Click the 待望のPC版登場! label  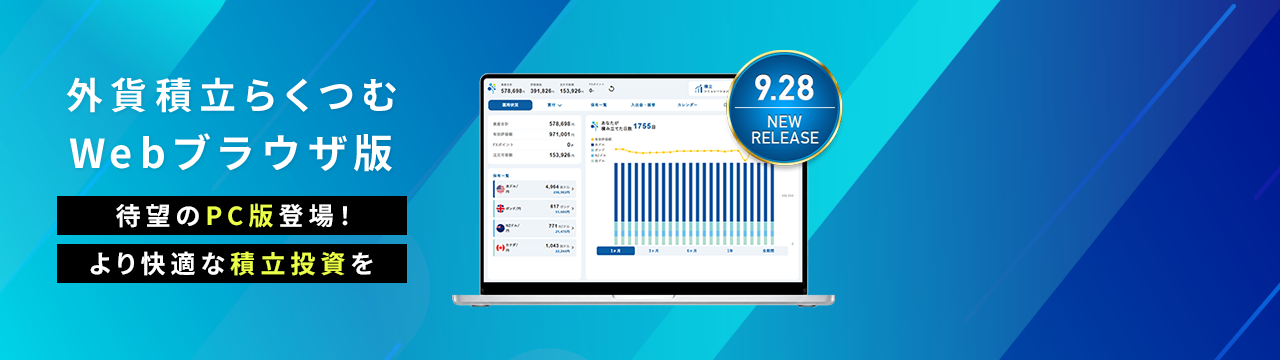(231, 215)
